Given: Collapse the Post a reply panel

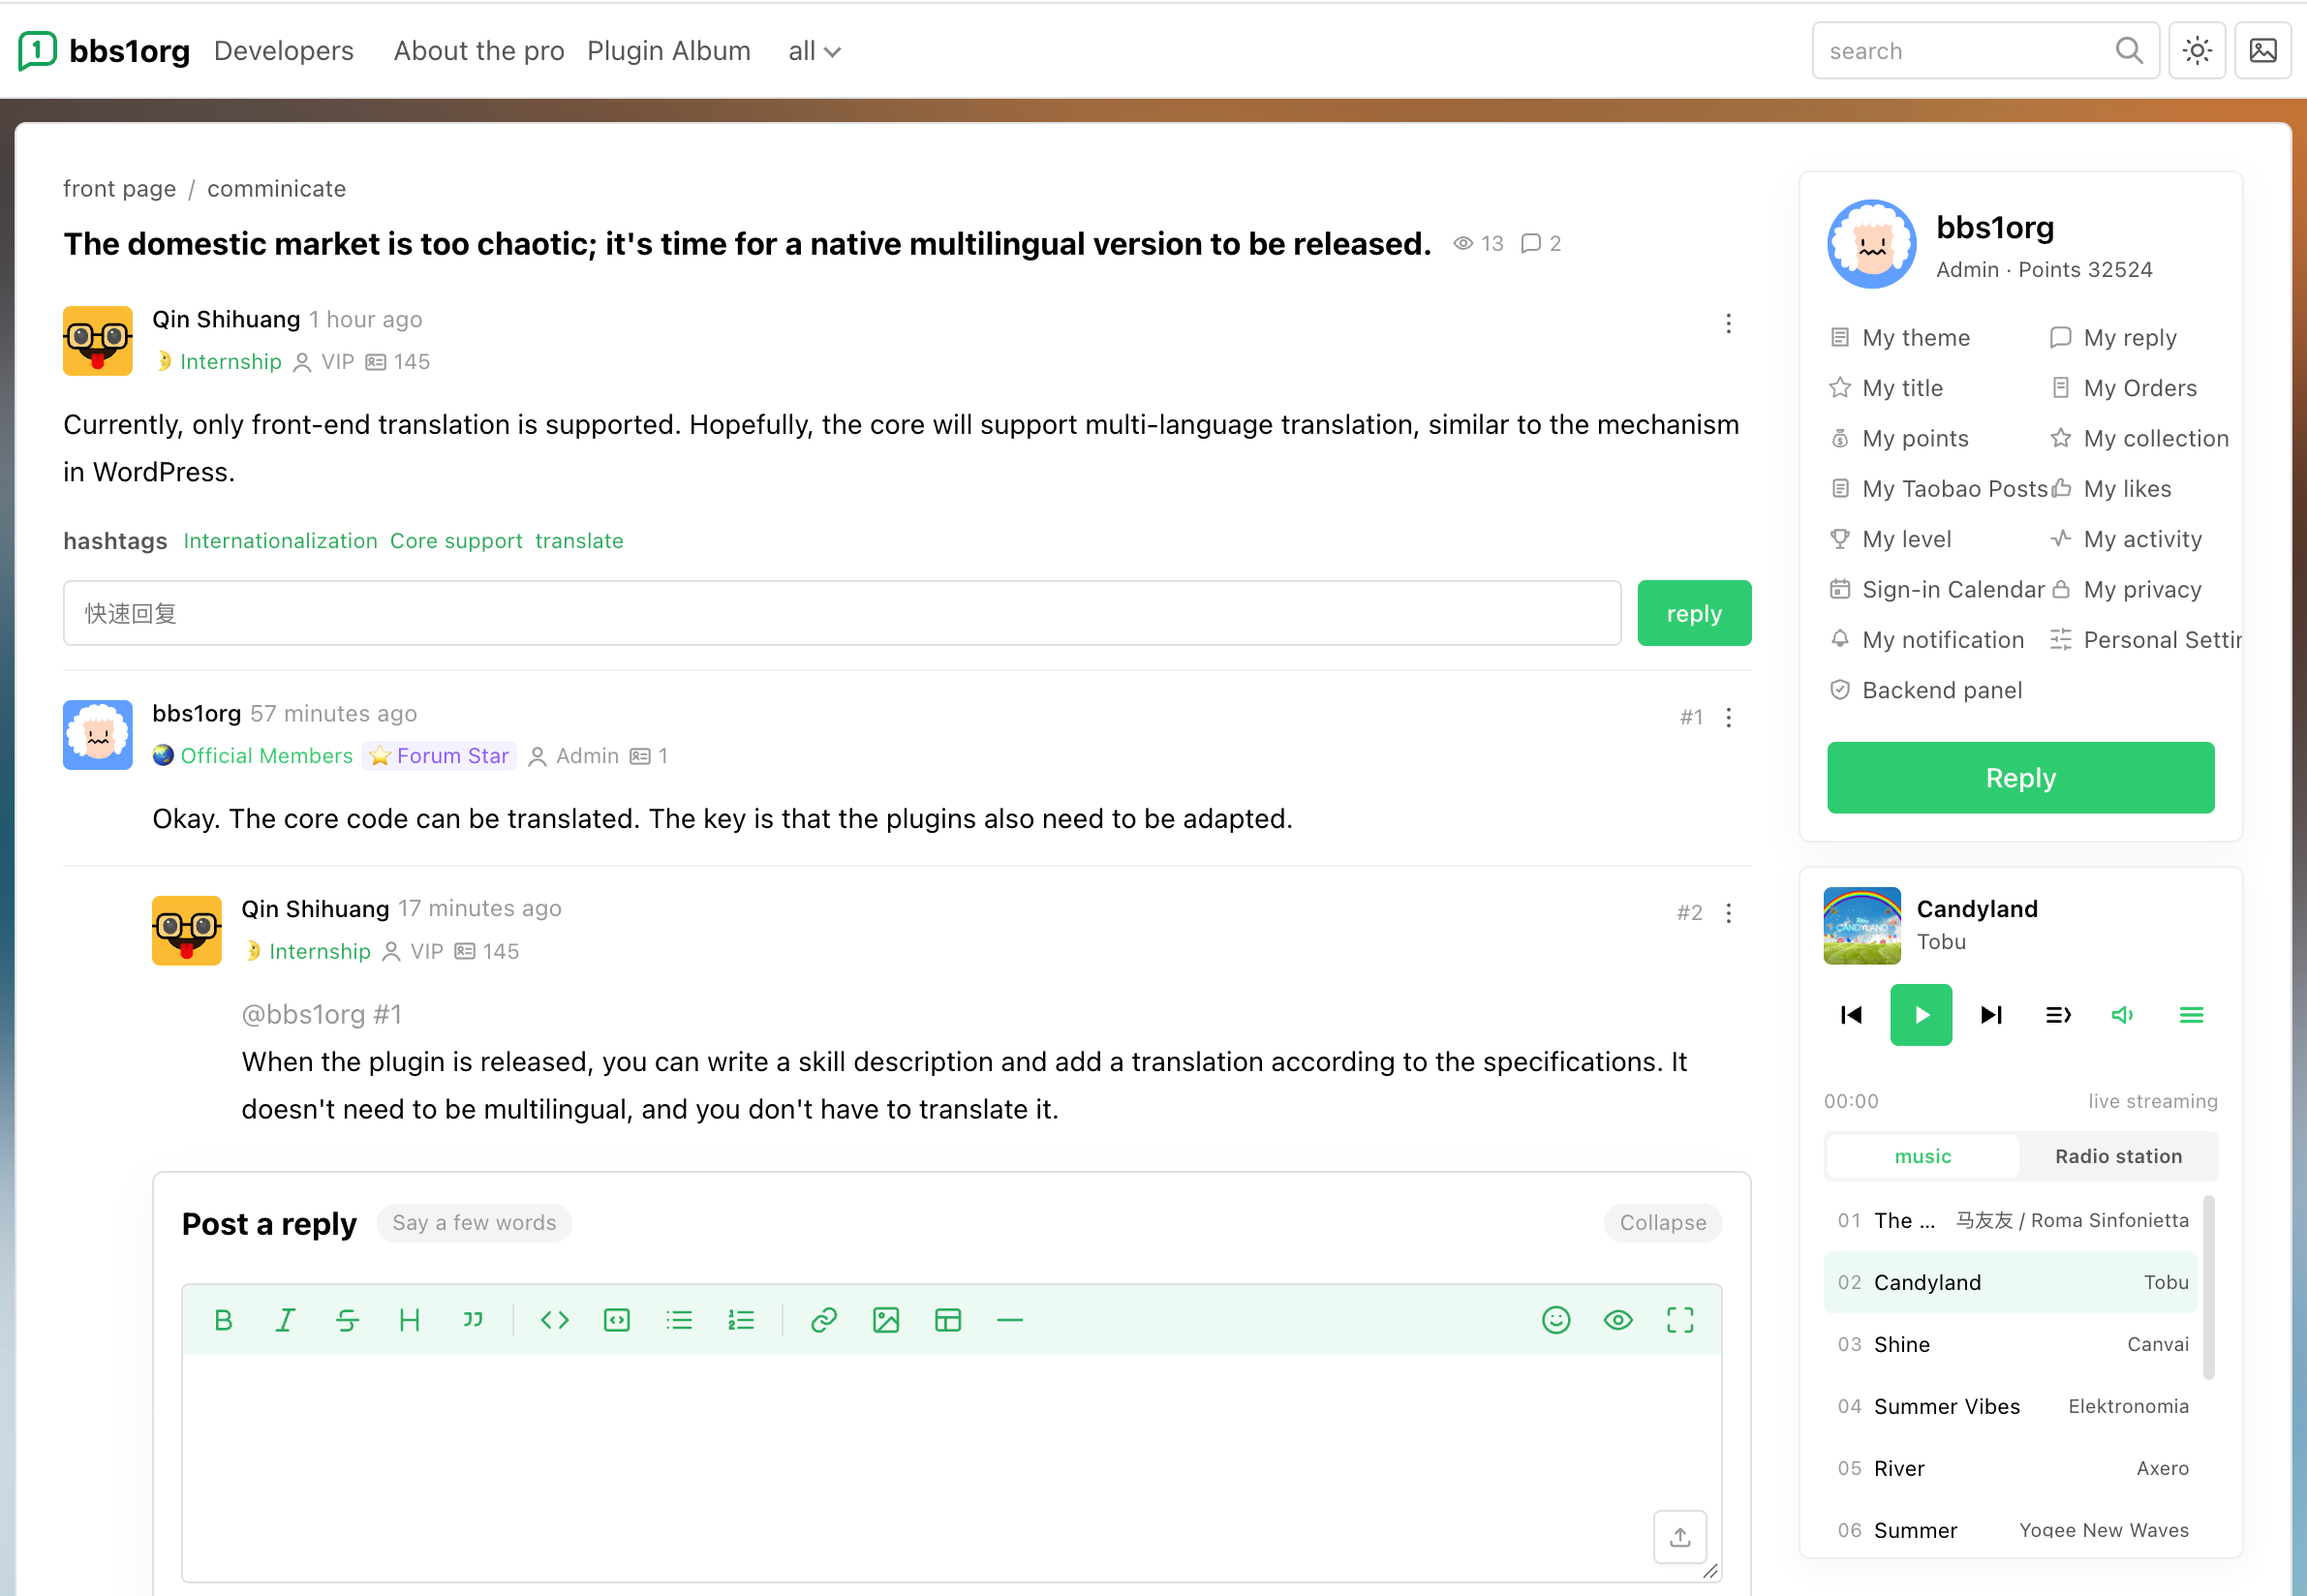Looking at the screenshot, I should 1662,1223.
